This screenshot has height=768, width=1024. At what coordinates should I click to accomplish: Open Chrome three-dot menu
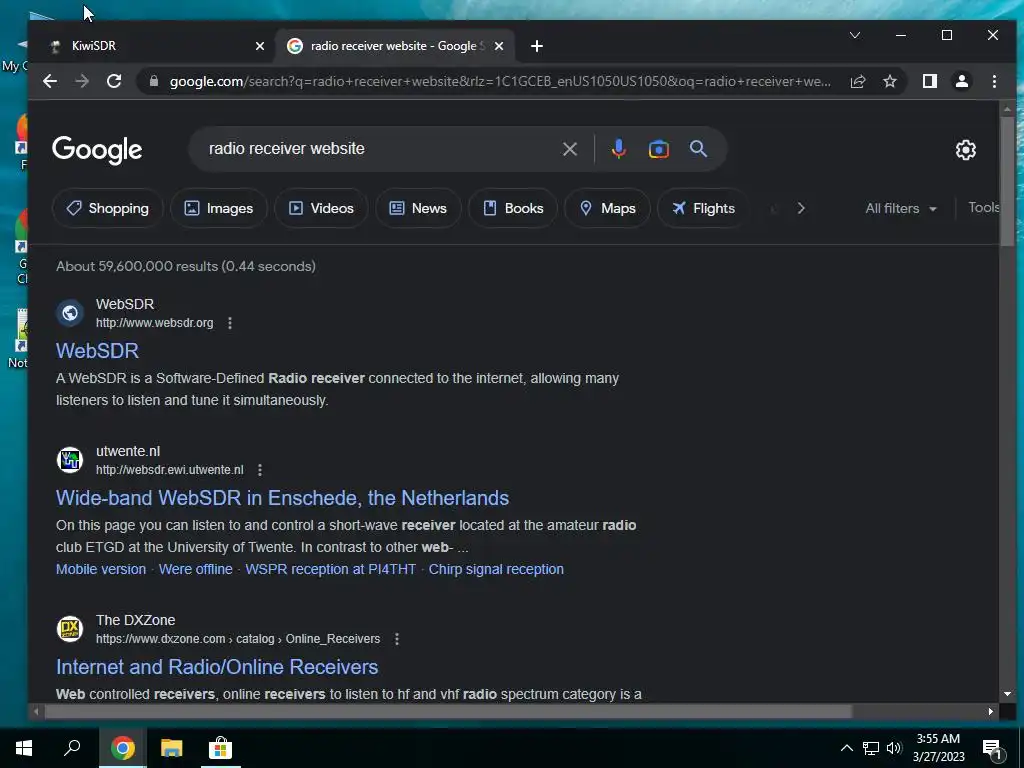[x=994, y=81]
